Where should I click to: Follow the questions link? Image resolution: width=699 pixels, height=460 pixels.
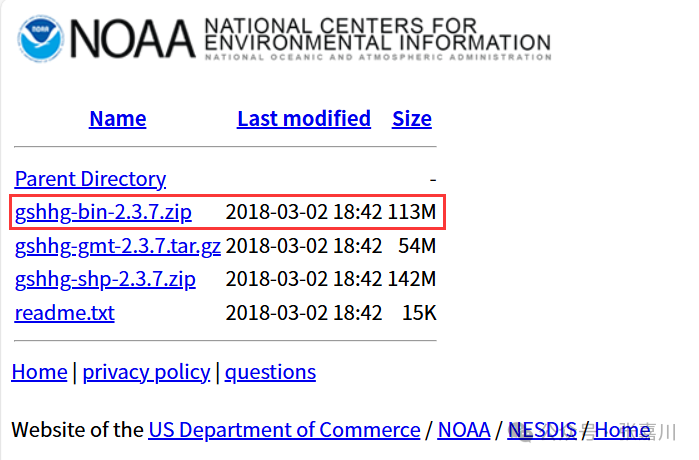tap(270, 373)
